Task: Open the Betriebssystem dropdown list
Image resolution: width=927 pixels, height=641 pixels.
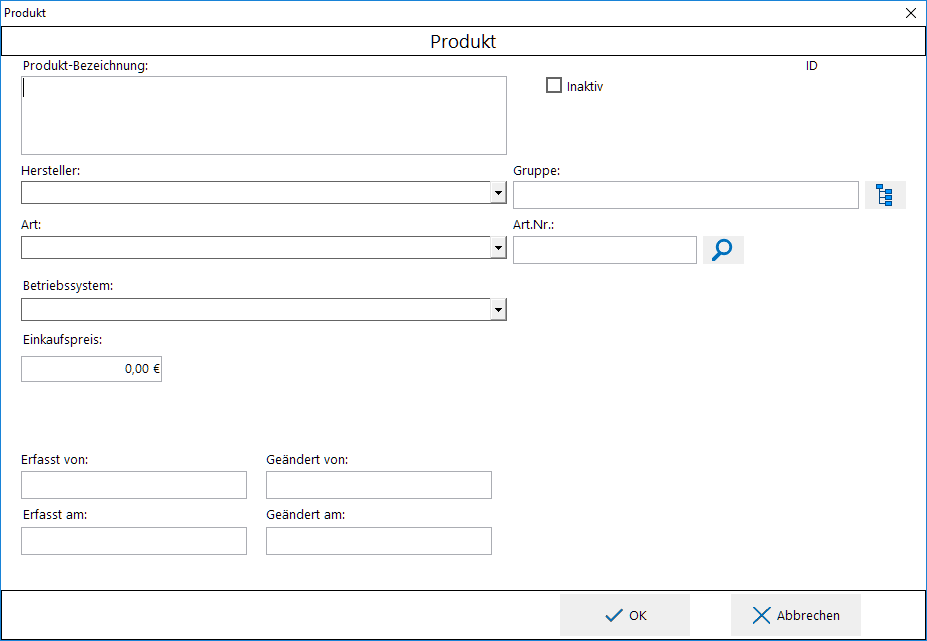Action: (x=498, y=309)
